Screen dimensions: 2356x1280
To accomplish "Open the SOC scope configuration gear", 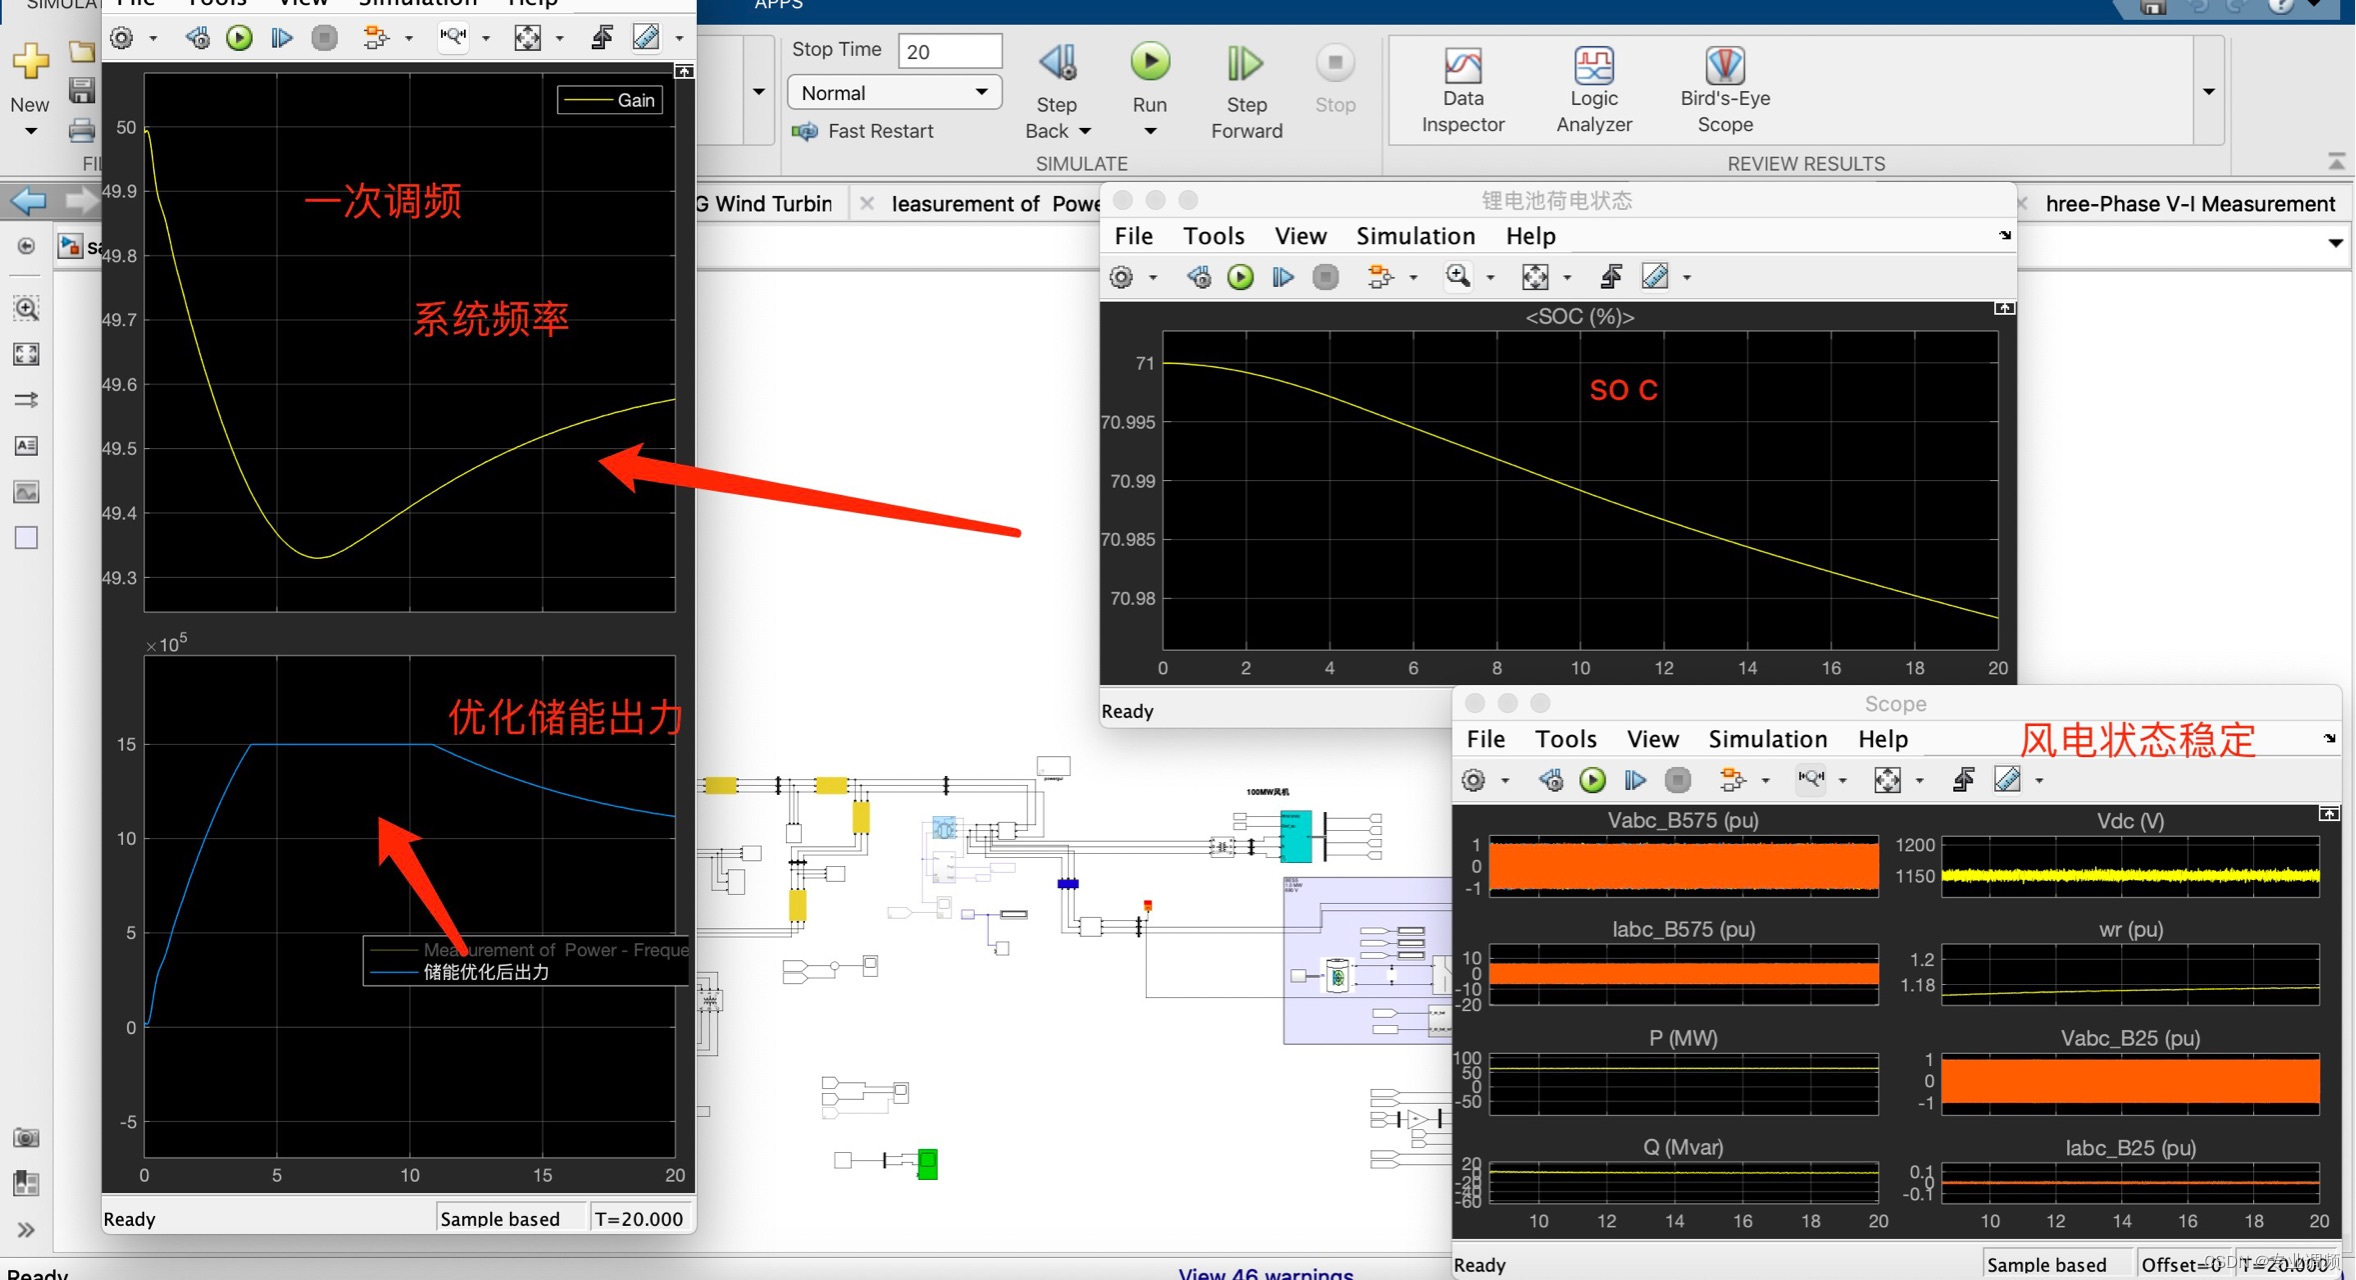I will [1121, 277].
